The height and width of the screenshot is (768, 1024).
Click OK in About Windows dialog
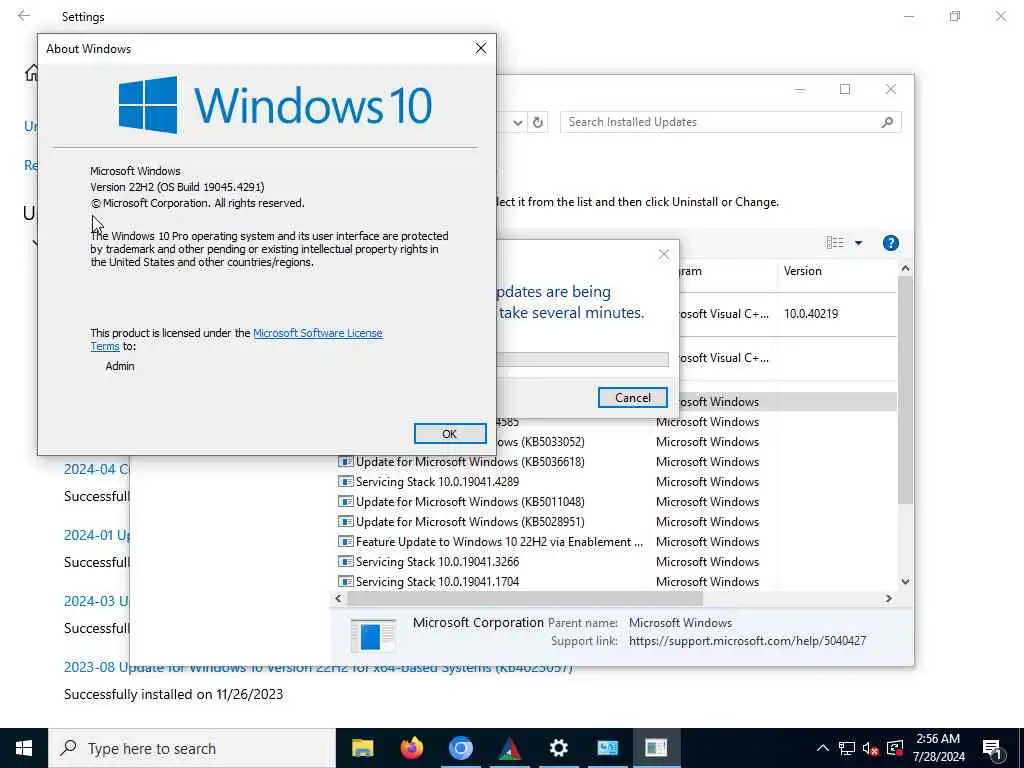pyautogui.click(x=450, y=434)
